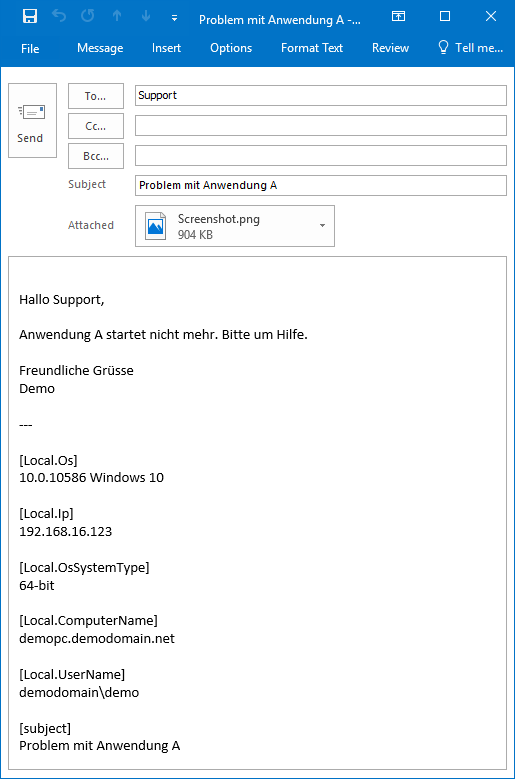Open the File menu
The image size is (515, 779).
[30, 48]
